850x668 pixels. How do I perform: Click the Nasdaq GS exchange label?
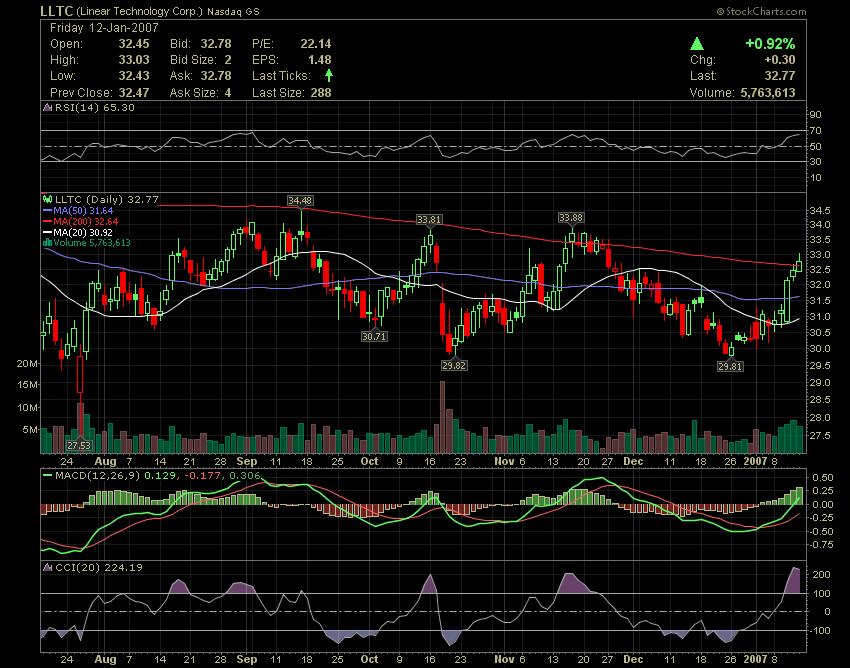233,11
